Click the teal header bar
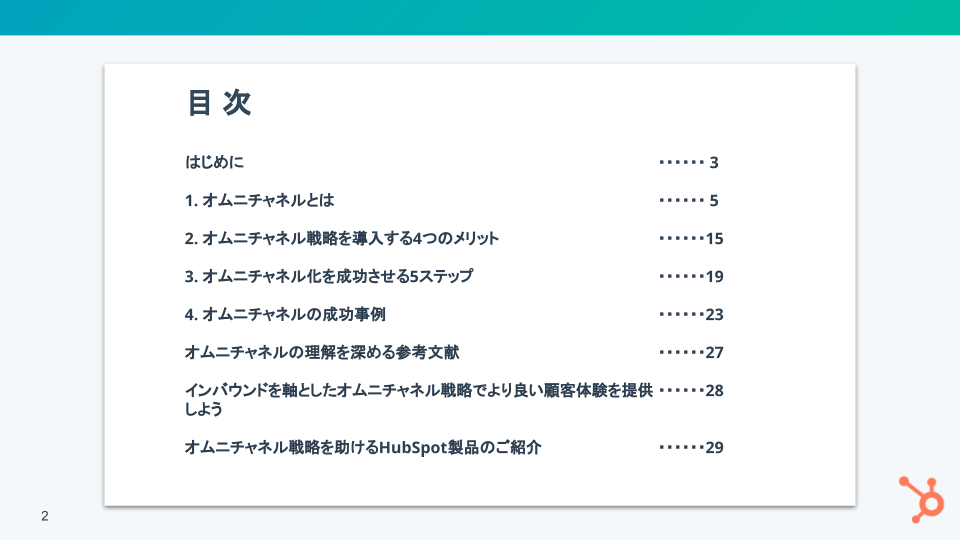This screenshot has height=540, width=960. pyautogui.click(x=480, y=17)
